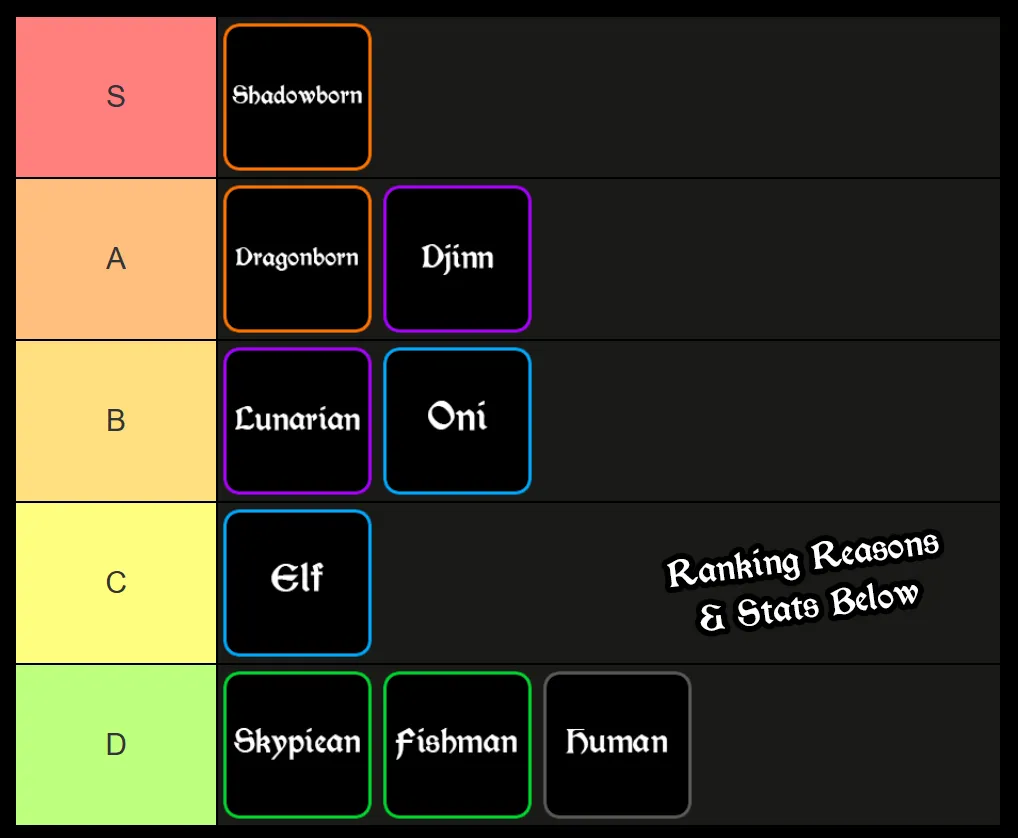Click empty area of the A tier row
The height and width of the screenshot is (838, 1018).
760,259
